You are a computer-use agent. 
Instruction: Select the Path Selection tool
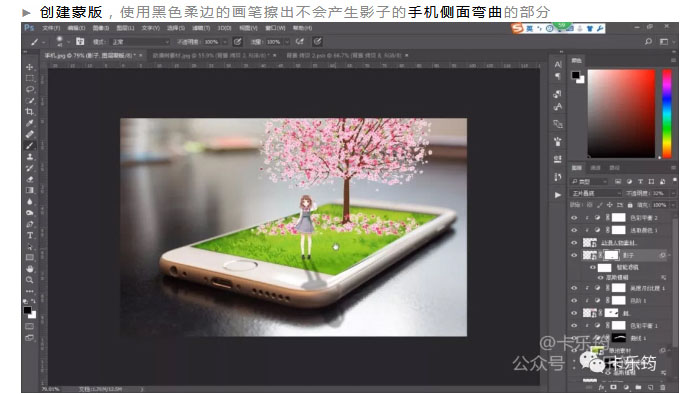(29, 247)
